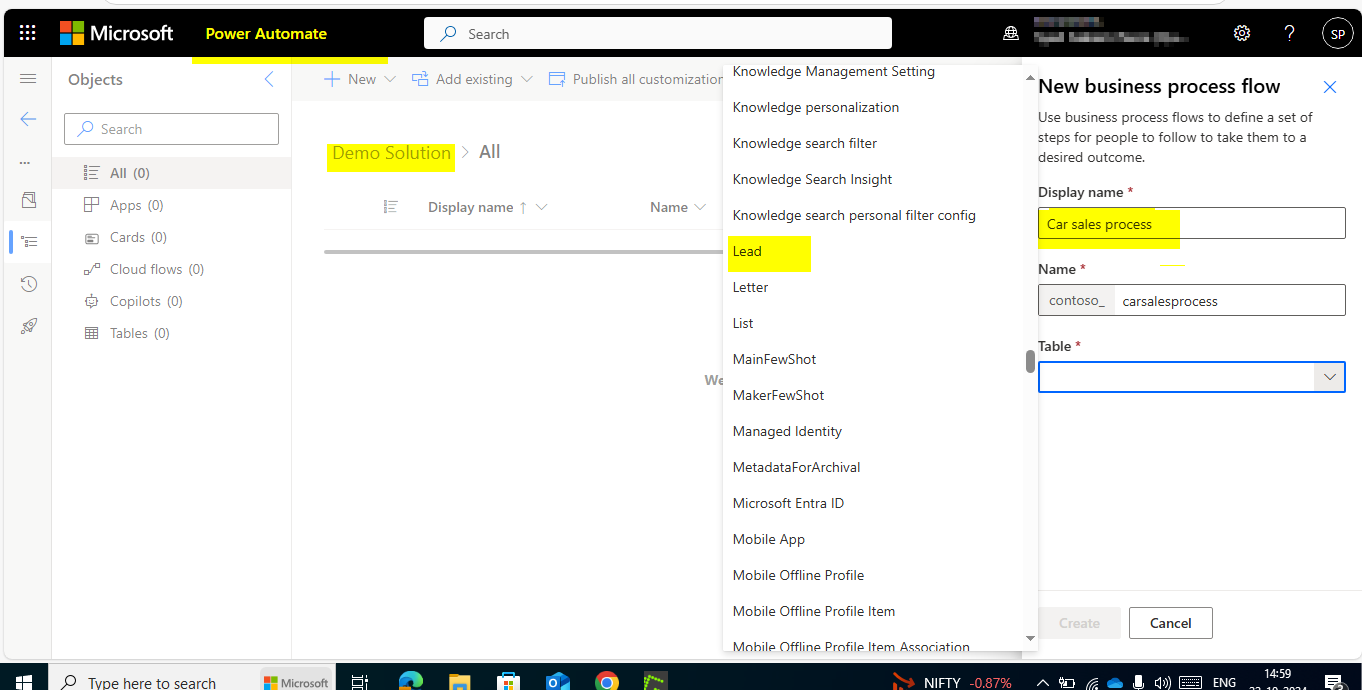Image resolution: width=1362 pixels, height=690 pixels.
Task: Open the environment picker icon
Action: click(1011, 33)
